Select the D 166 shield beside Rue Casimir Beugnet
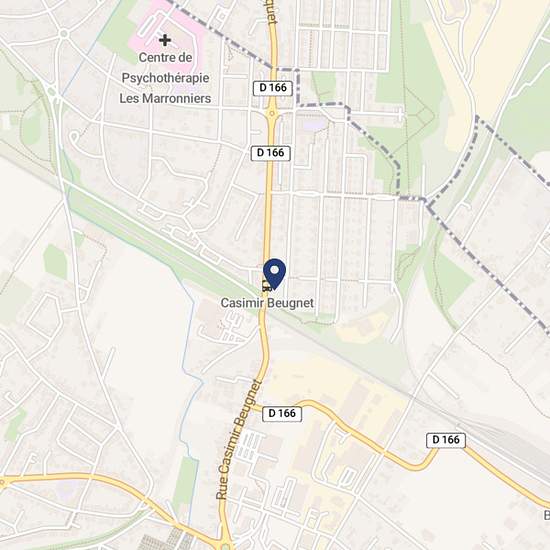Screen dimensions: 550x550 point(282,413)
